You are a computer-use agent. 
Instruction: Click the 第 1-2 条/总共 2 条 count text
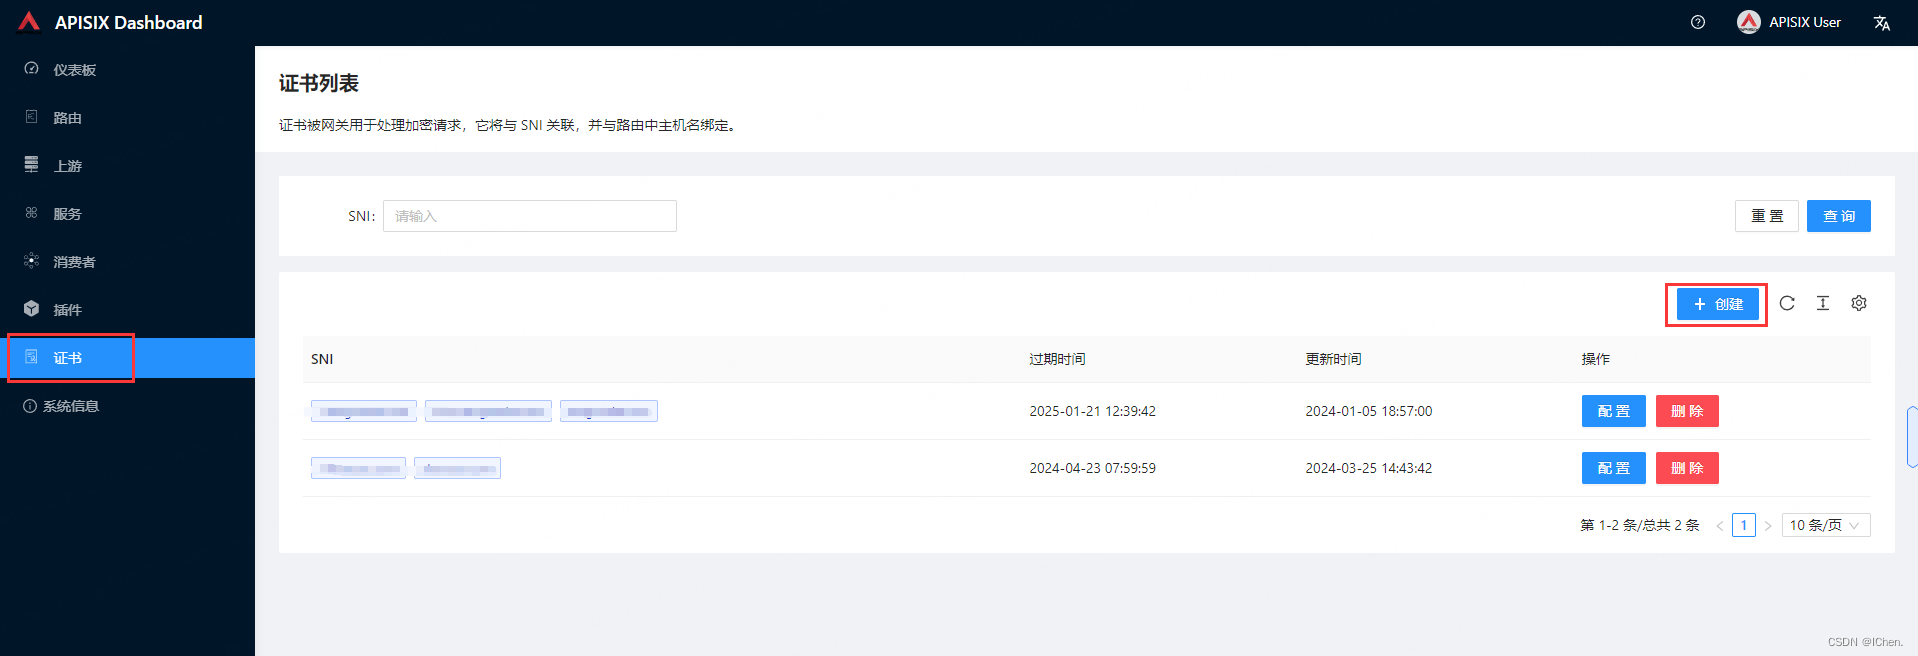(x=1640, y=525)
